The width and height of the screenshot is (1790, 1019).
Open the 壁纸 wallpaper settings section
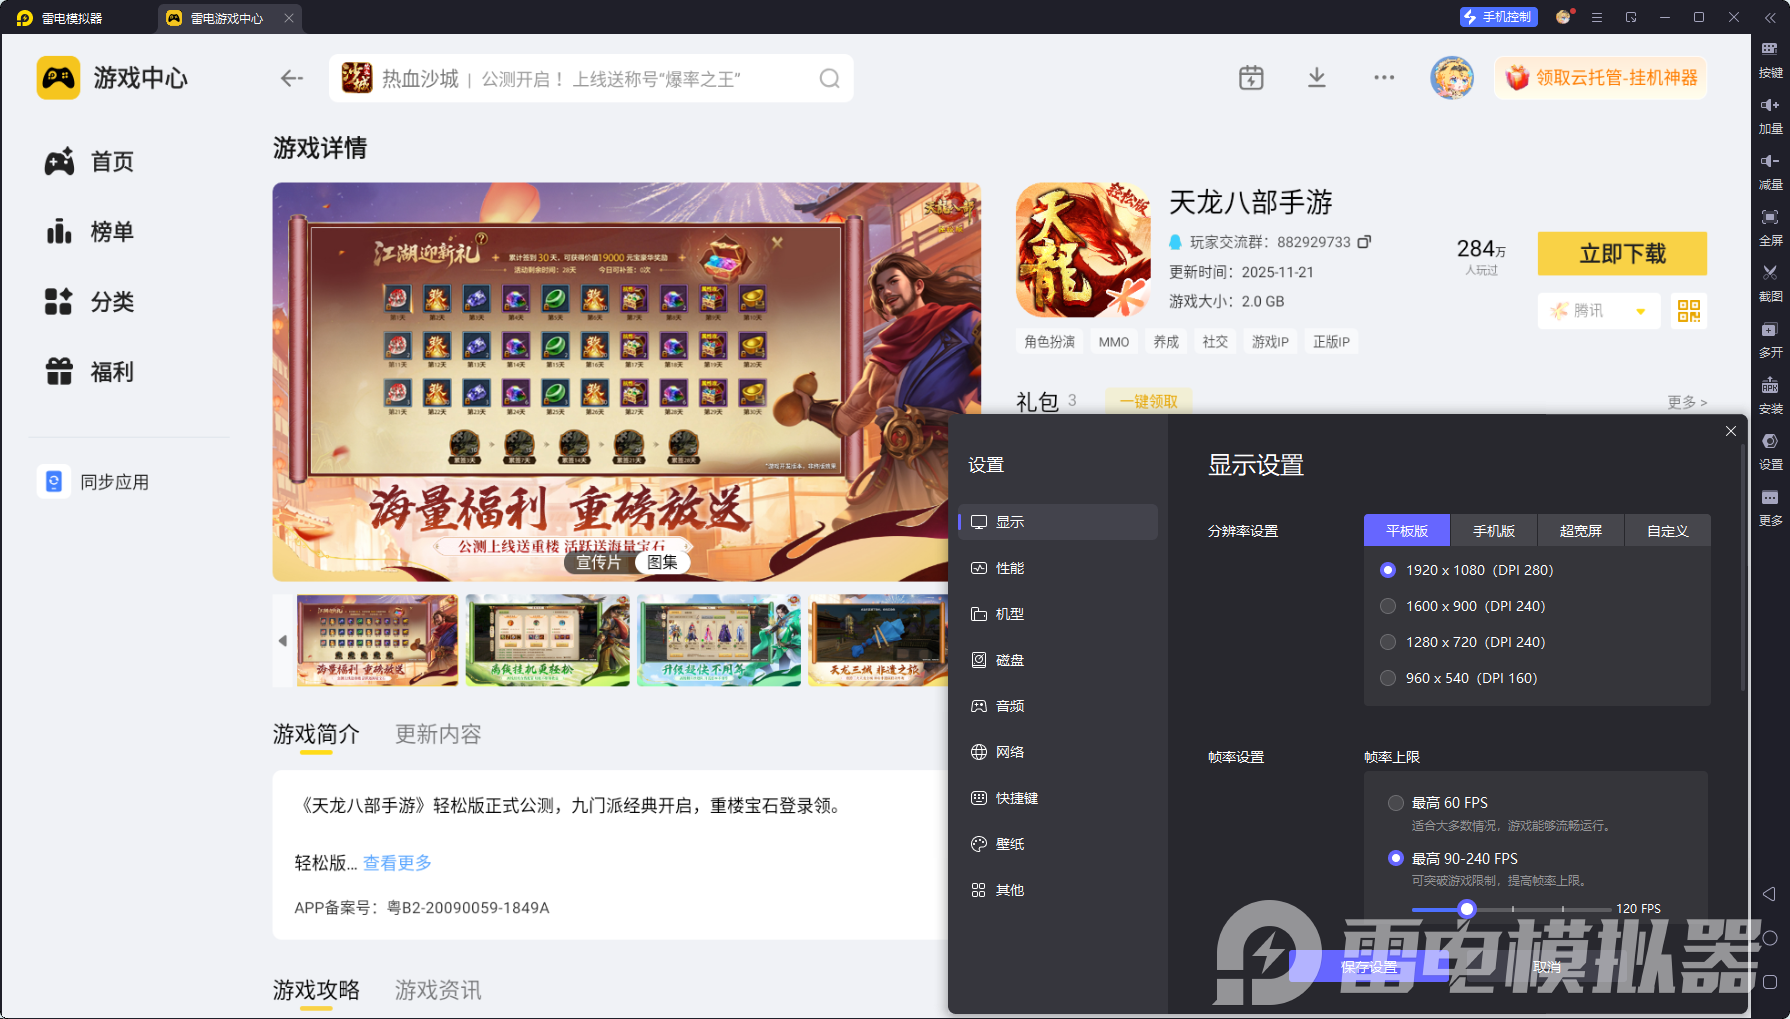[x=1008, y=843]
